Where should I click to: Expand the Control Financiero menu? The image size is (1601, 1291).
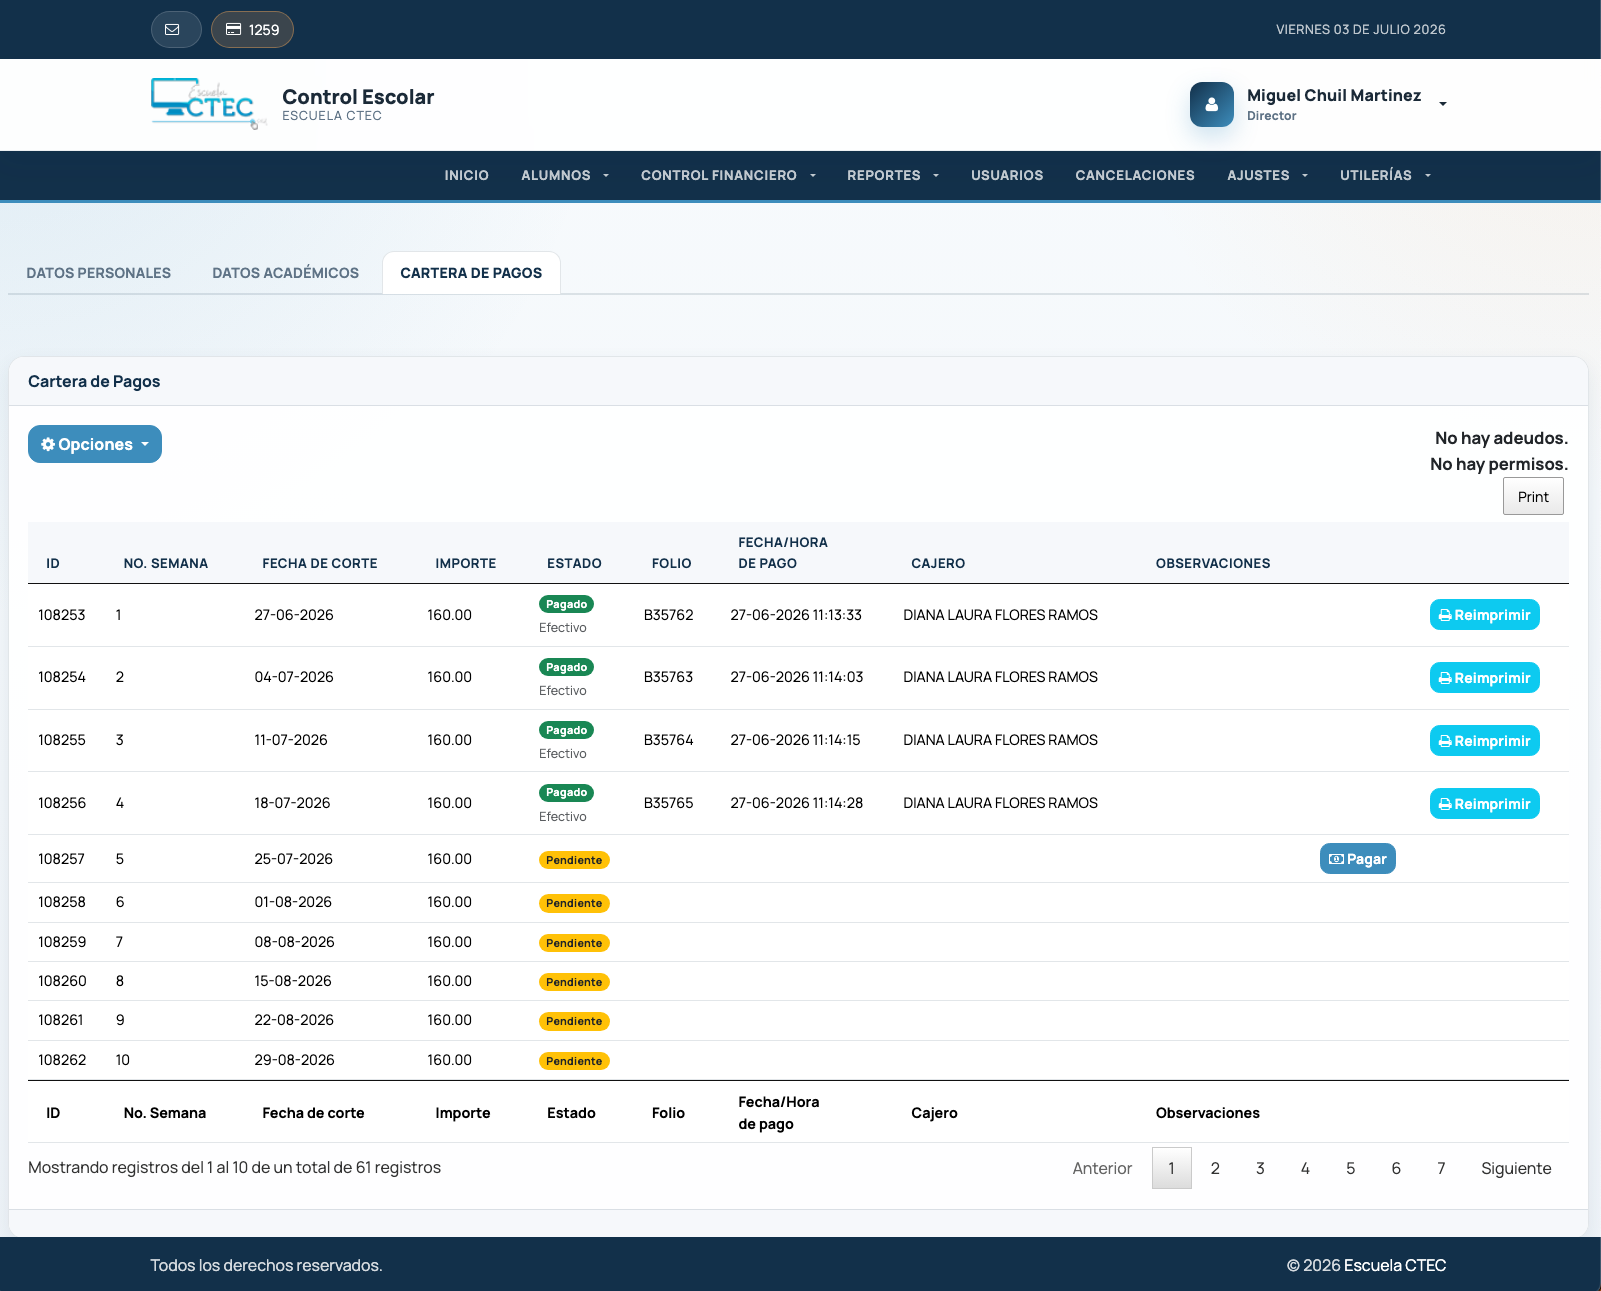(728, 175)
